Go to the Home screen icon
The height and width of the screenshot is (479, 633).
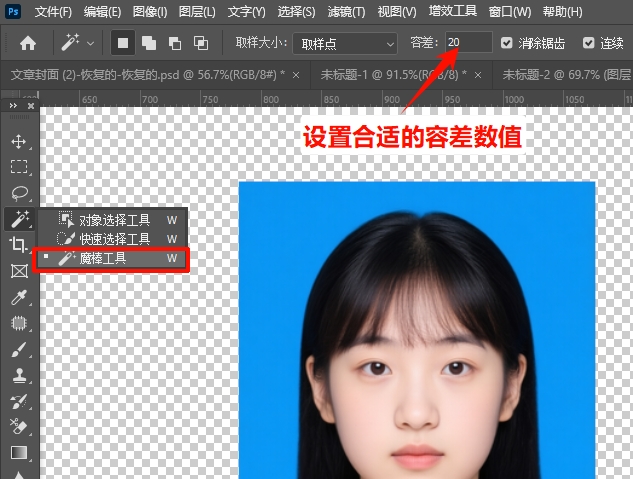pyautogui.click(x=28, y=43)
